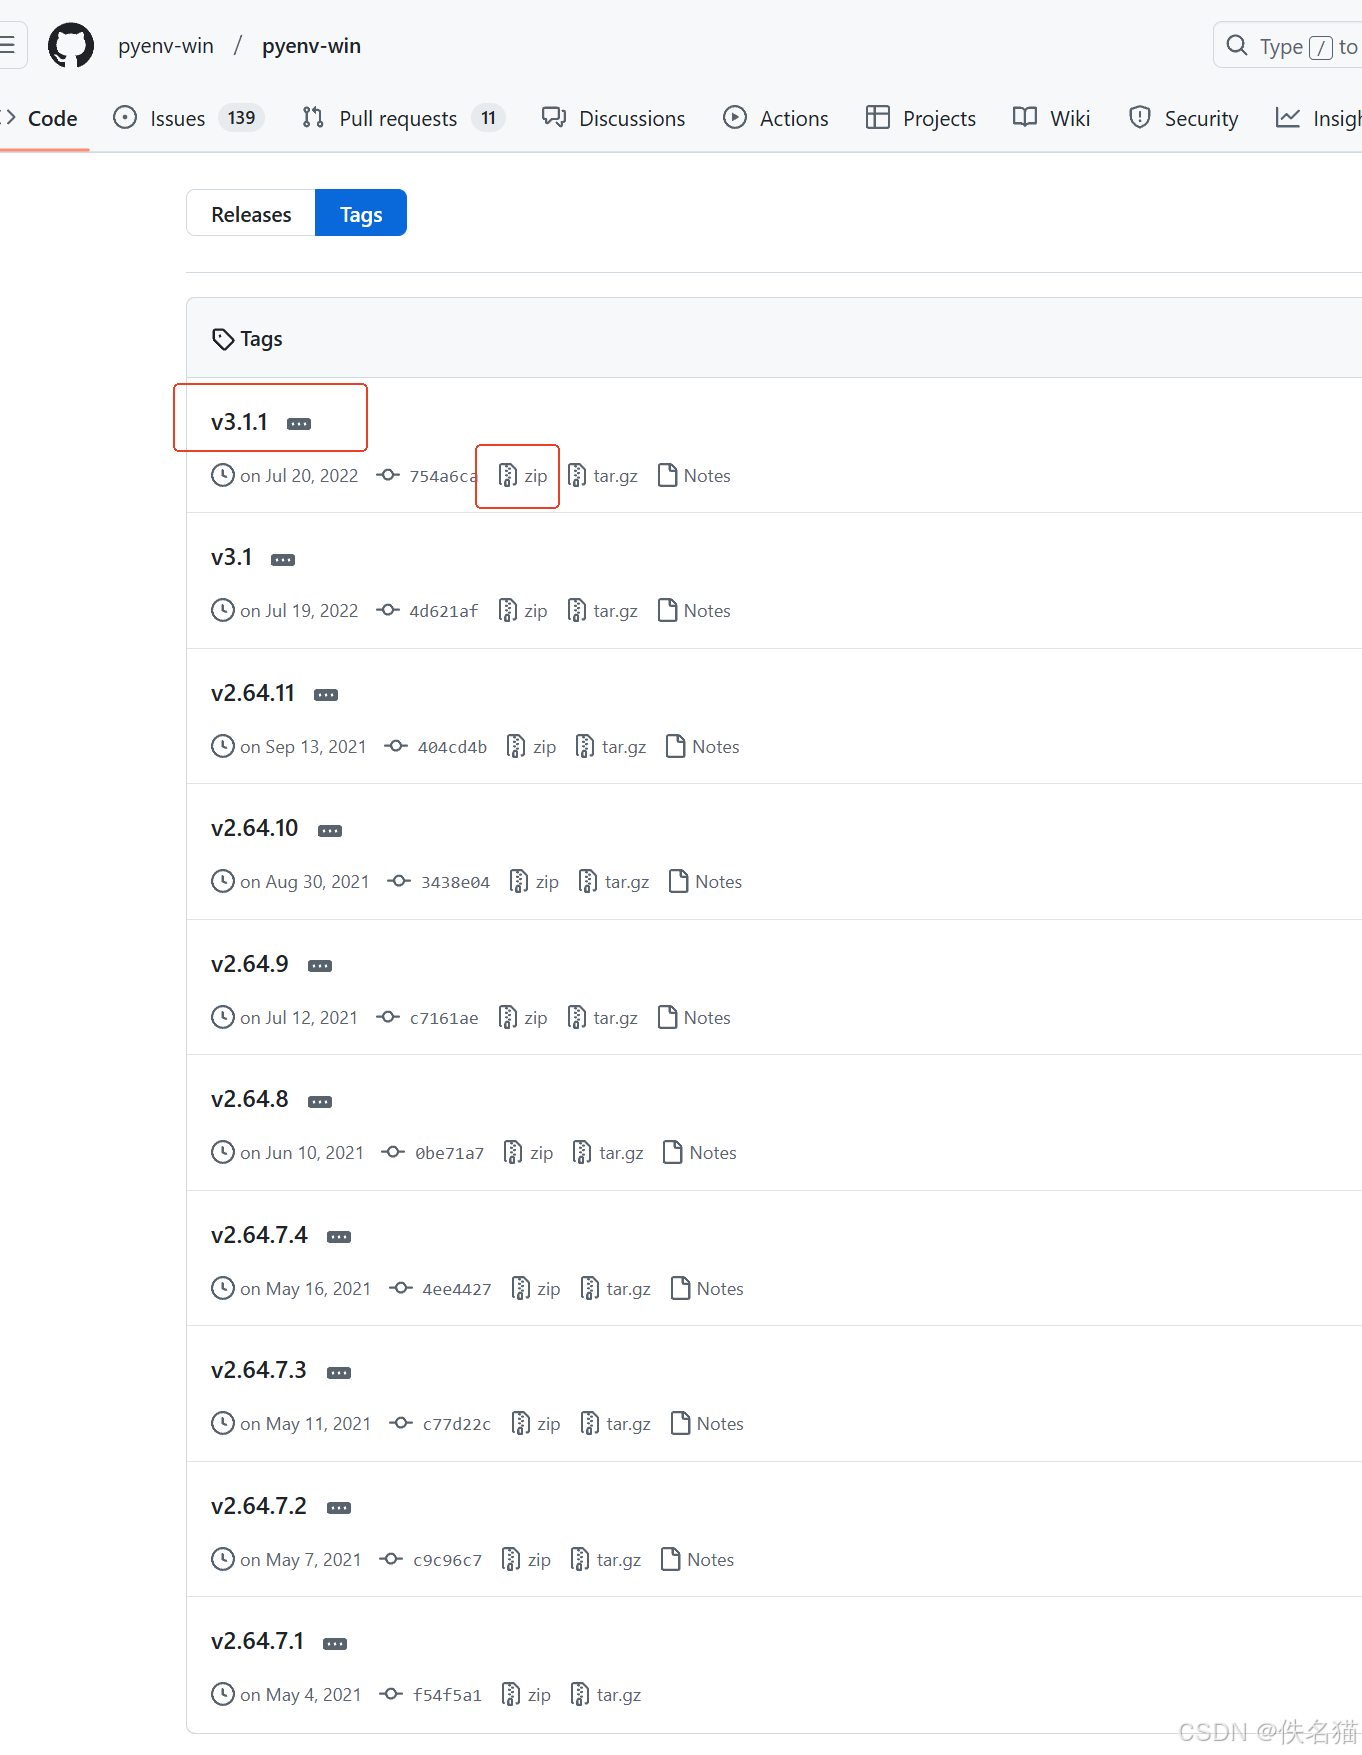This screenshot has width=1362, height=1755.
Task: Switch to the Code tab
Action: (x=40, y=118)
